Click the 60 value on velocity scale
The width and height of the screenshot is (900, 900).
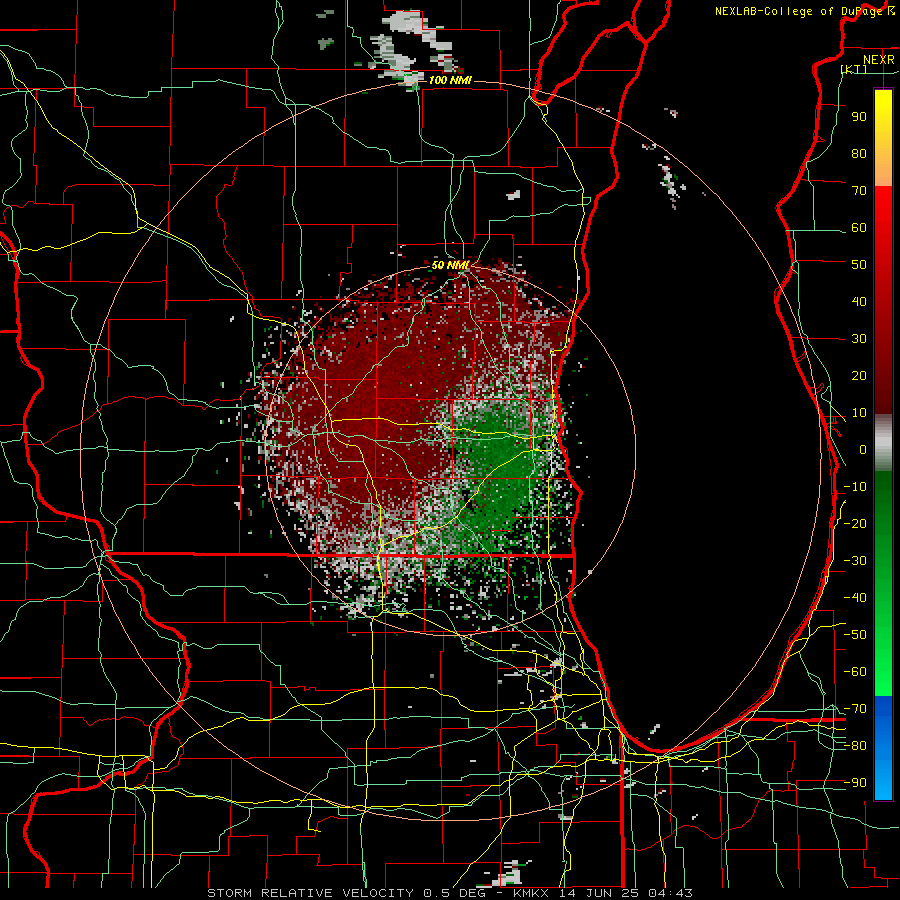point(859,227)
